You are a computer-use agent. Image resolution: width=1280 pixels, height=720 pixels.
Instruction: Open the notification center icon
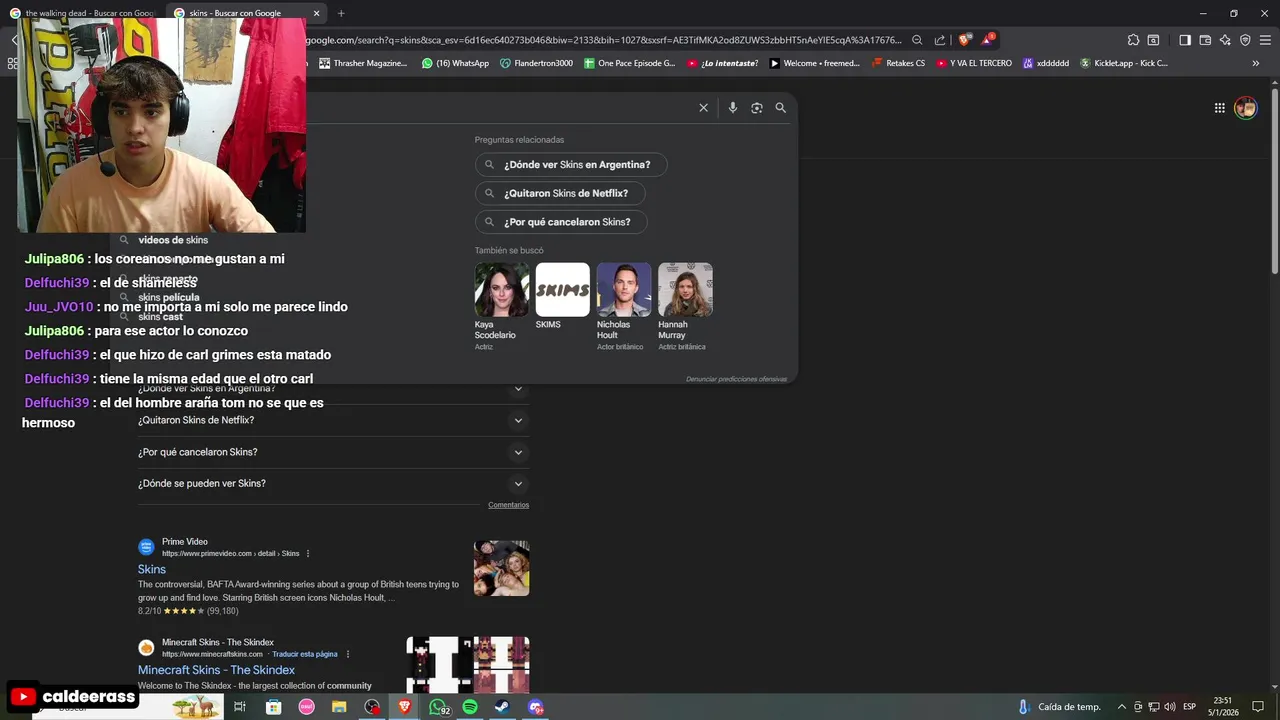[1258, 707]
